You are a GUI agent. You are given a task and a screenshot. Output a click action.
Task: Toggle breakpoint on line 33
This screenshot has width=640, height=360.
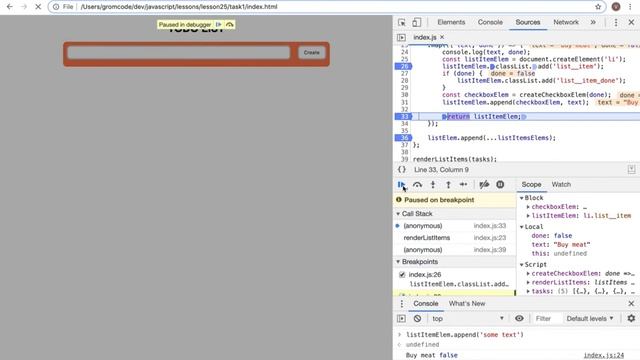point(403,117)
